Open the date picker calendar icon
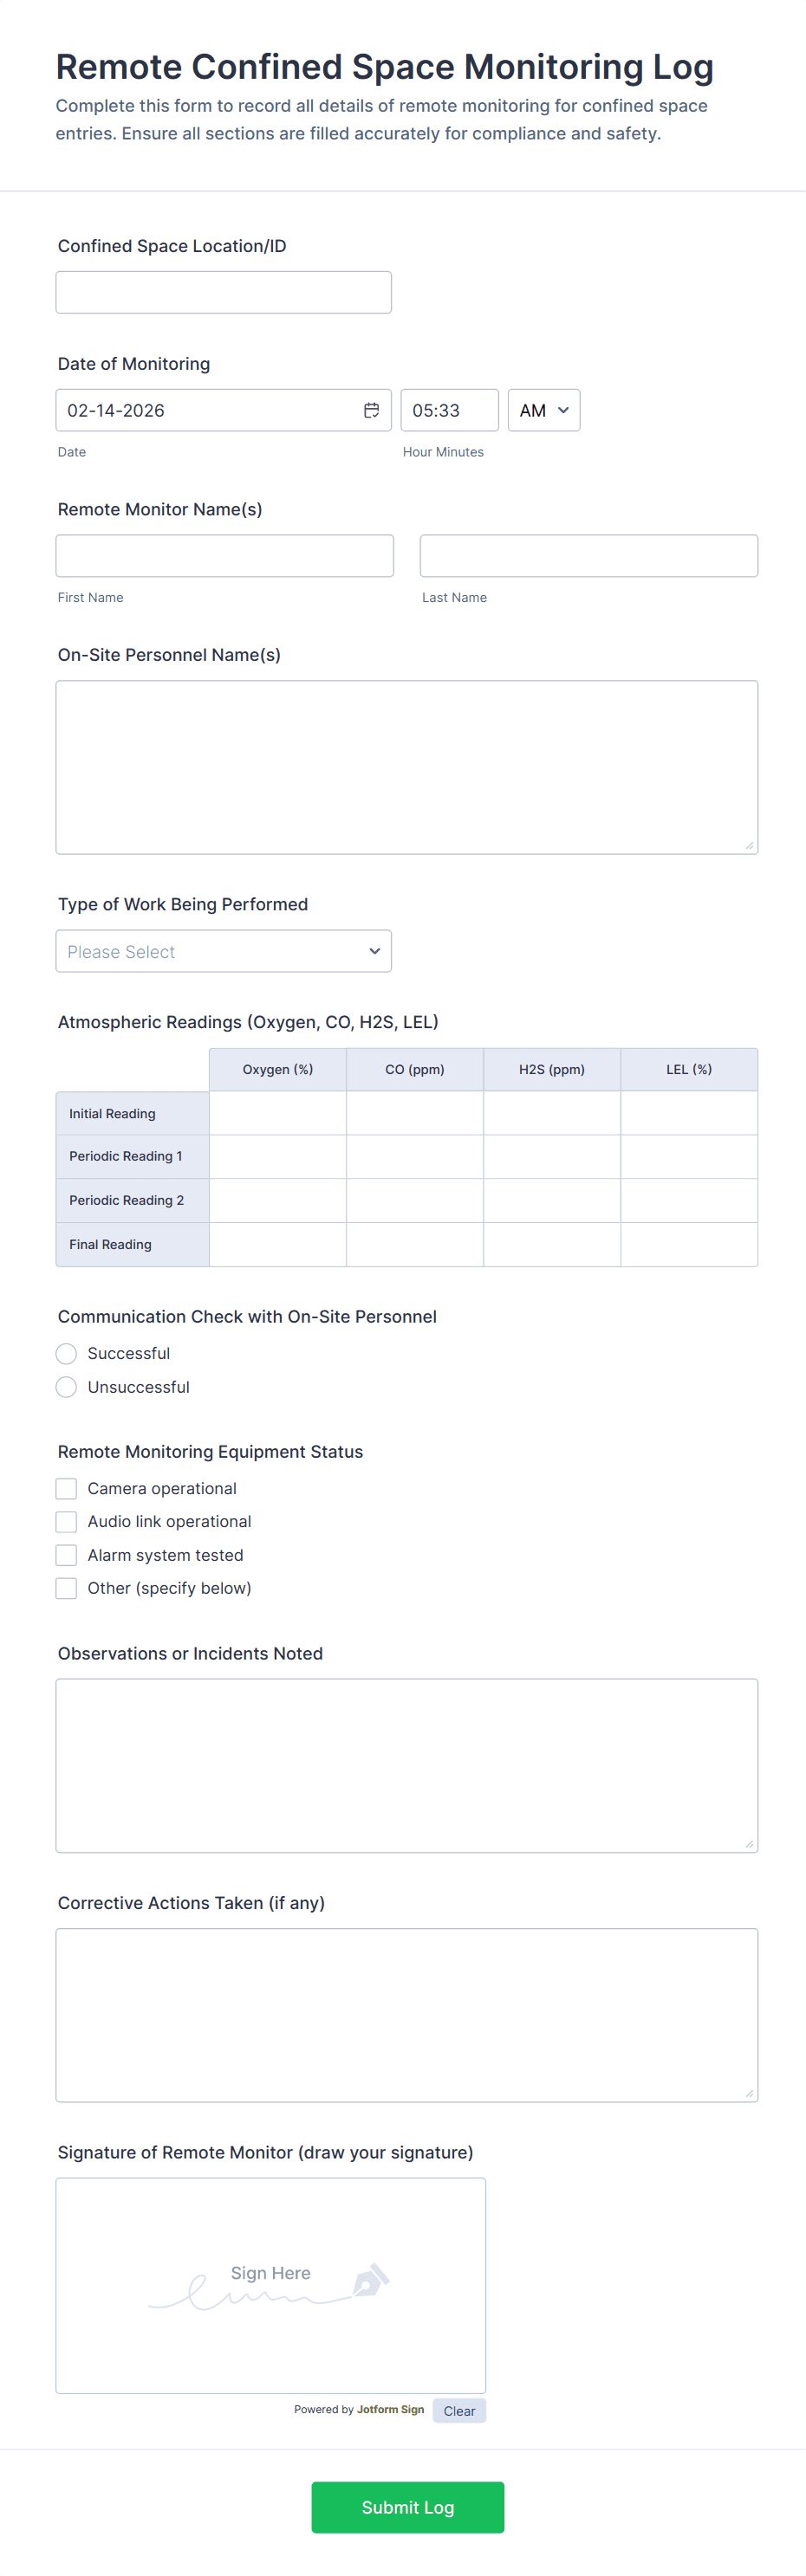This screenshot has height=2576, width=806. click(371, 410)
